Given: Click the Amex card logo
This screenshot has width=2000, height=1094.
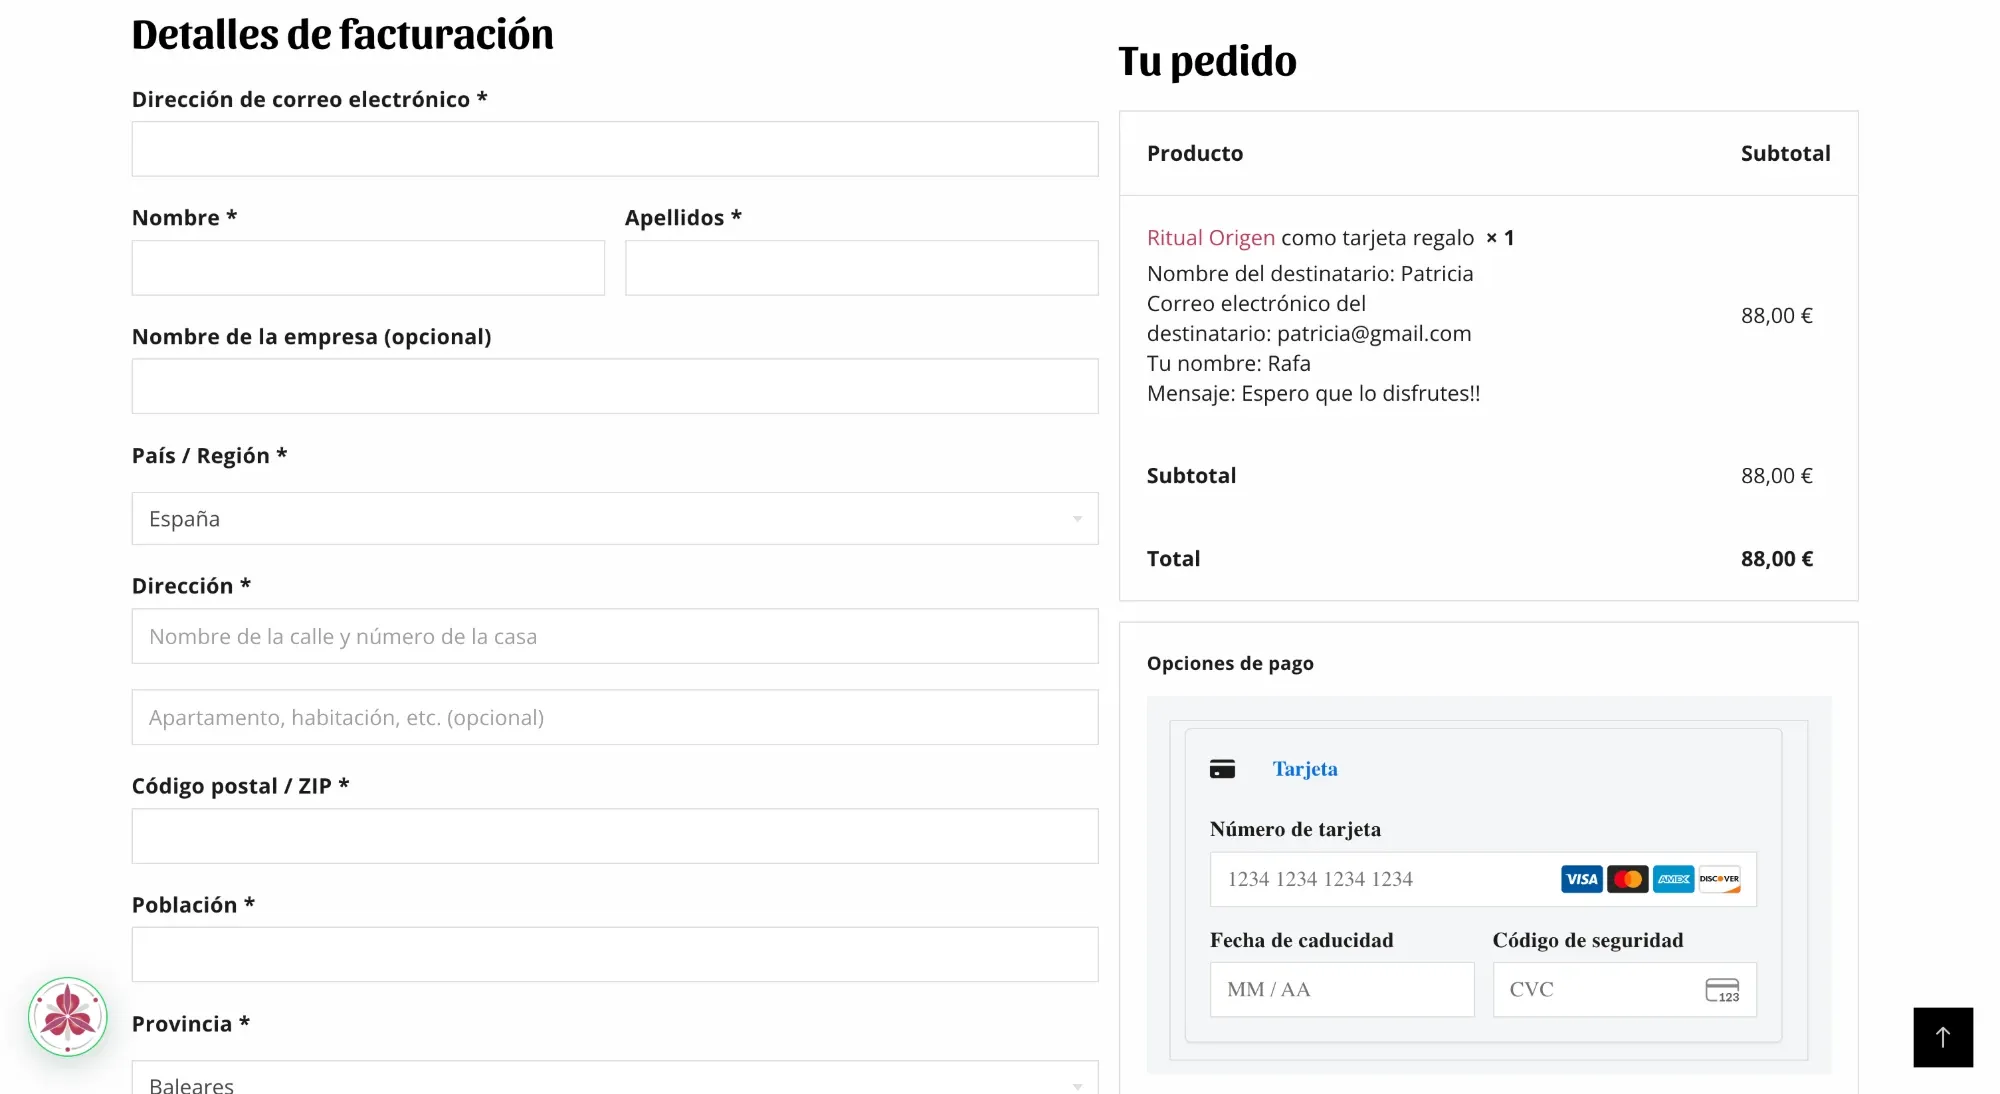Looking at the screenshot, I should (1673, 879).
